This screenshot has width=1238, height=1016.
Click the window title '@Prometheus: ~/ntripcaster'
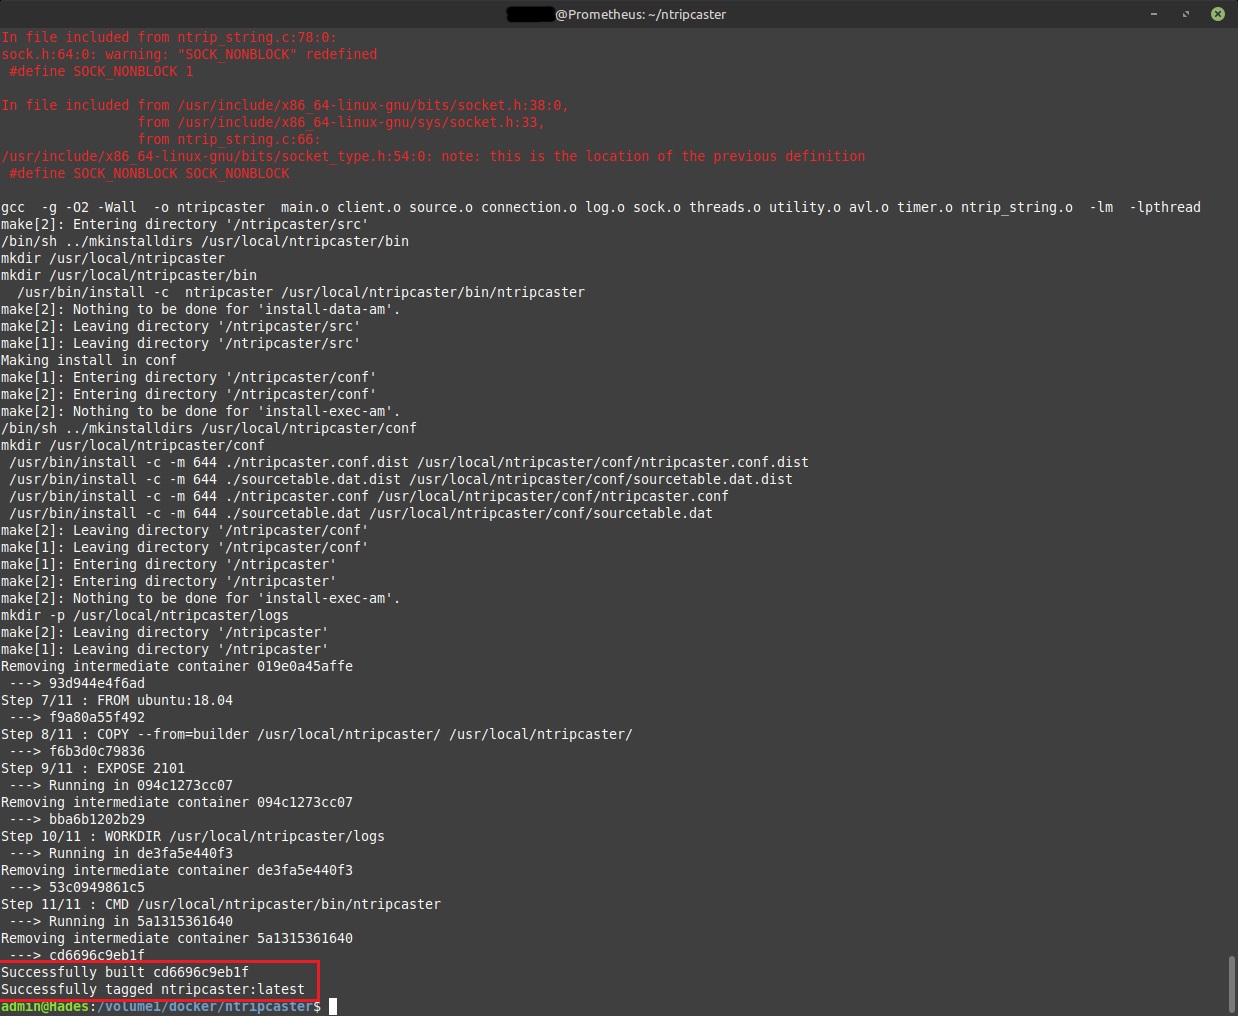pos(640,14)
